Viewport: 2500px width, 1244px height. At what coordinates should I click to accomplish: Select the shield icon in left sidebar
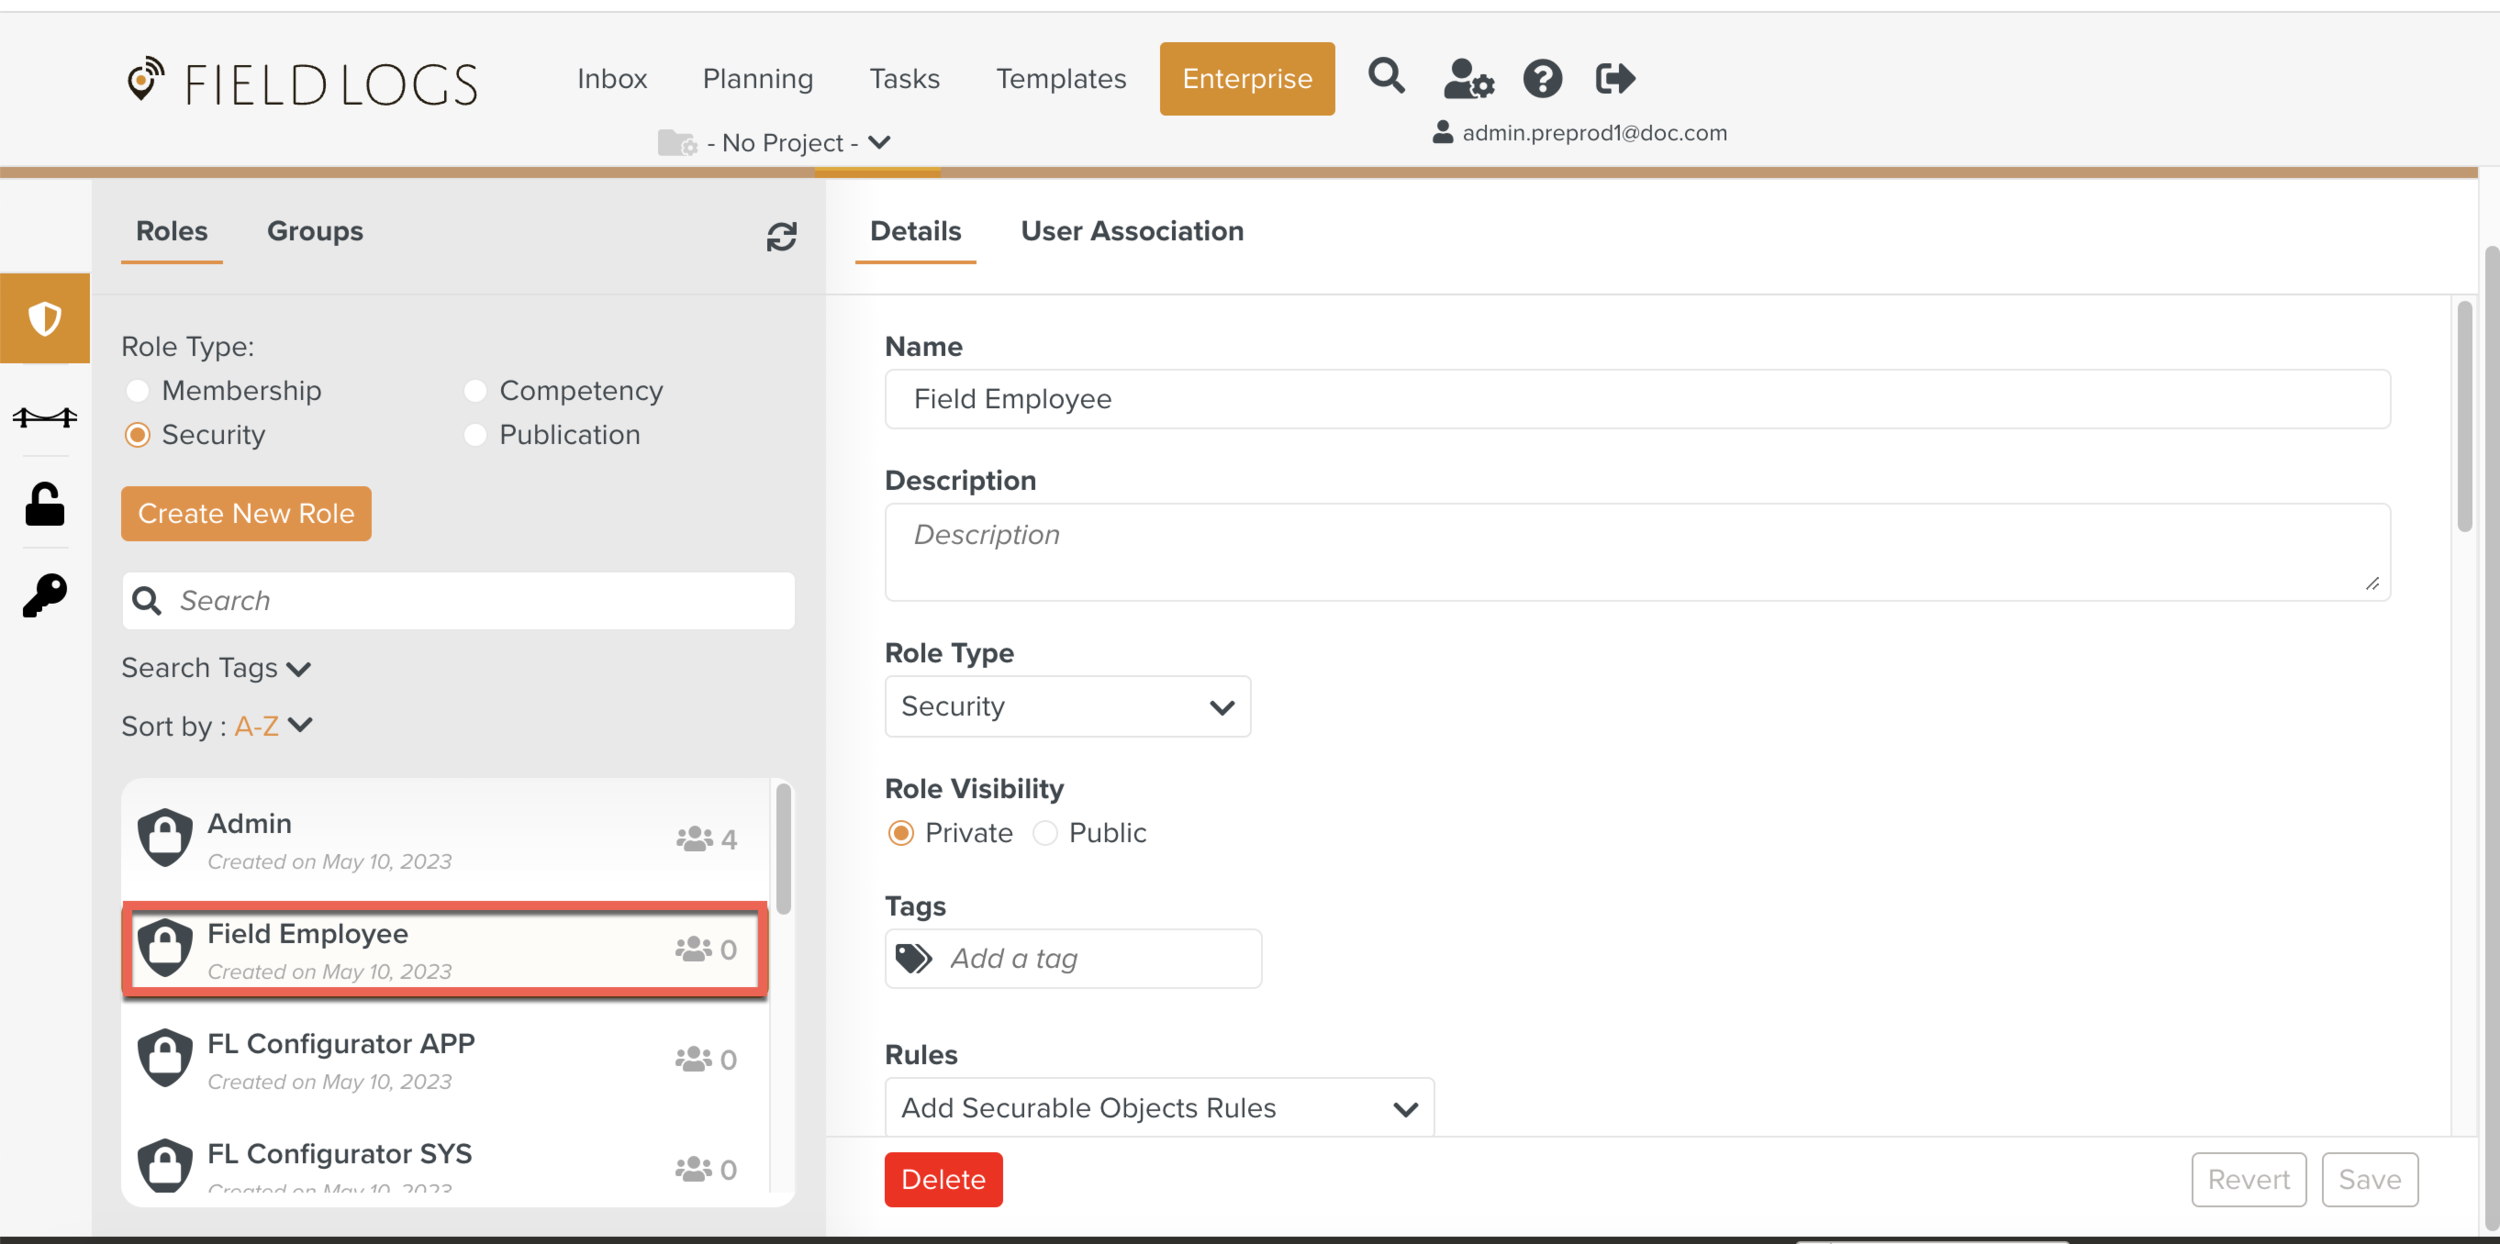pyautogui.click(x=45, y=319)
